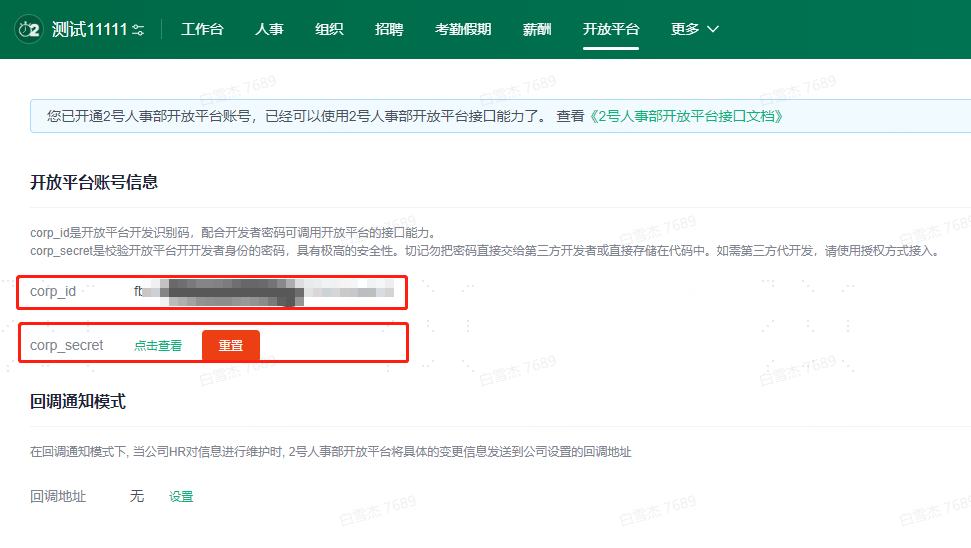This screenshot has width=971, height=548.
Task: Open 《2号人事部开放平台接口文档》 link
Action: (x=686, y=116)
